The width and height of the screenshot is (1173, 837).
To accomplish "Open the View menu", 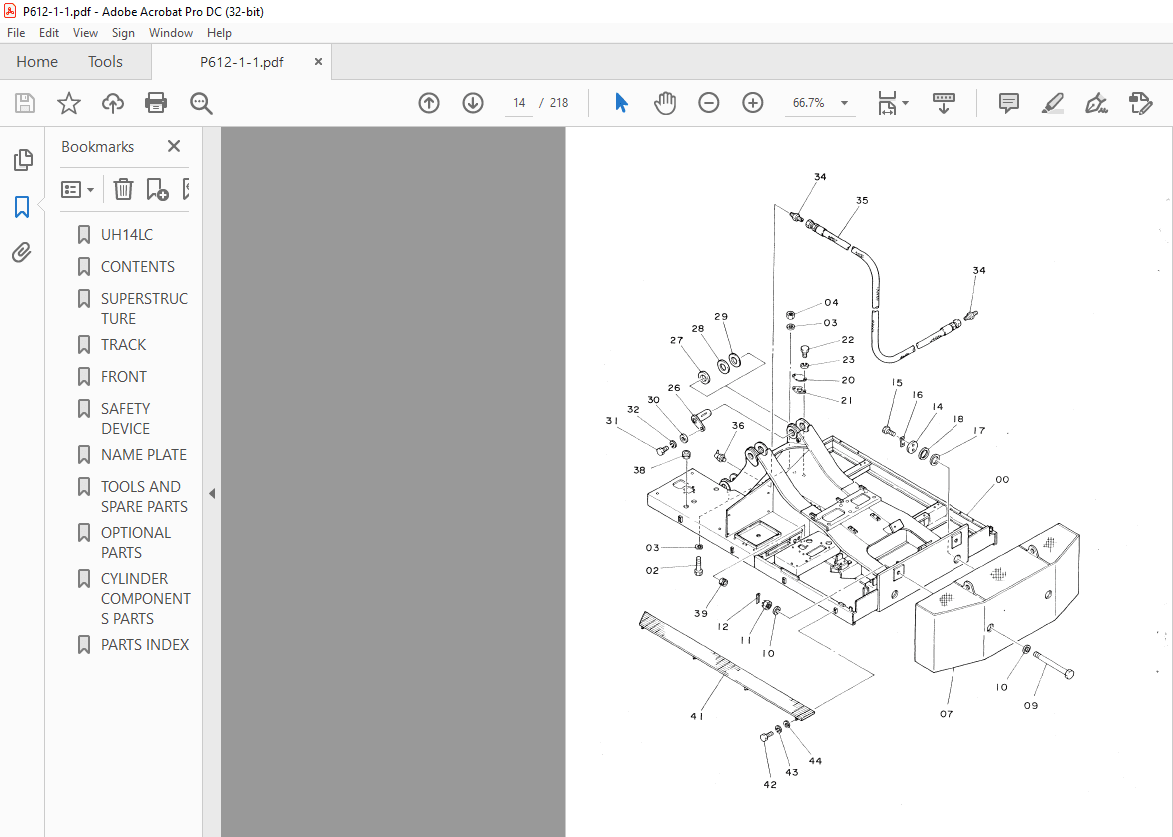I will coord(85,32).
